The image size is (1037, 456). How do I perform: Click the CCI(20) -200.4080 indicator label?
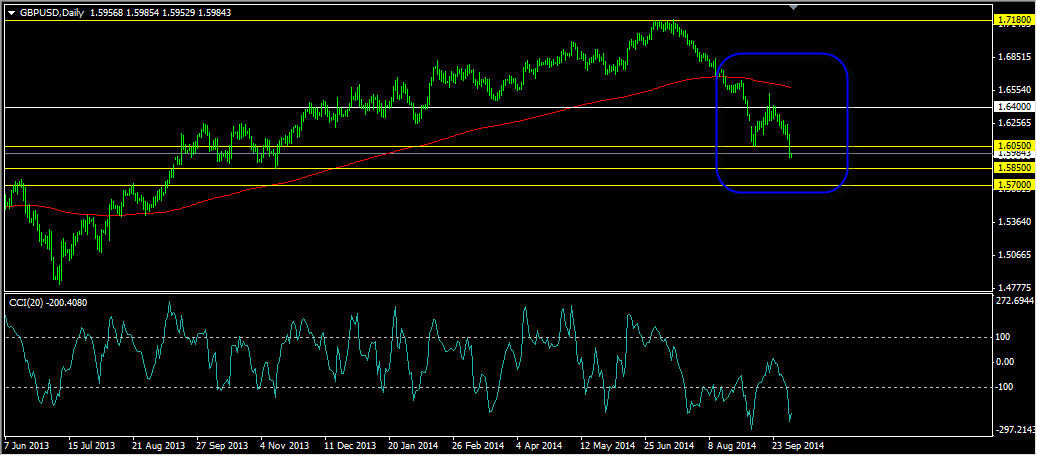tap(48, 302)
